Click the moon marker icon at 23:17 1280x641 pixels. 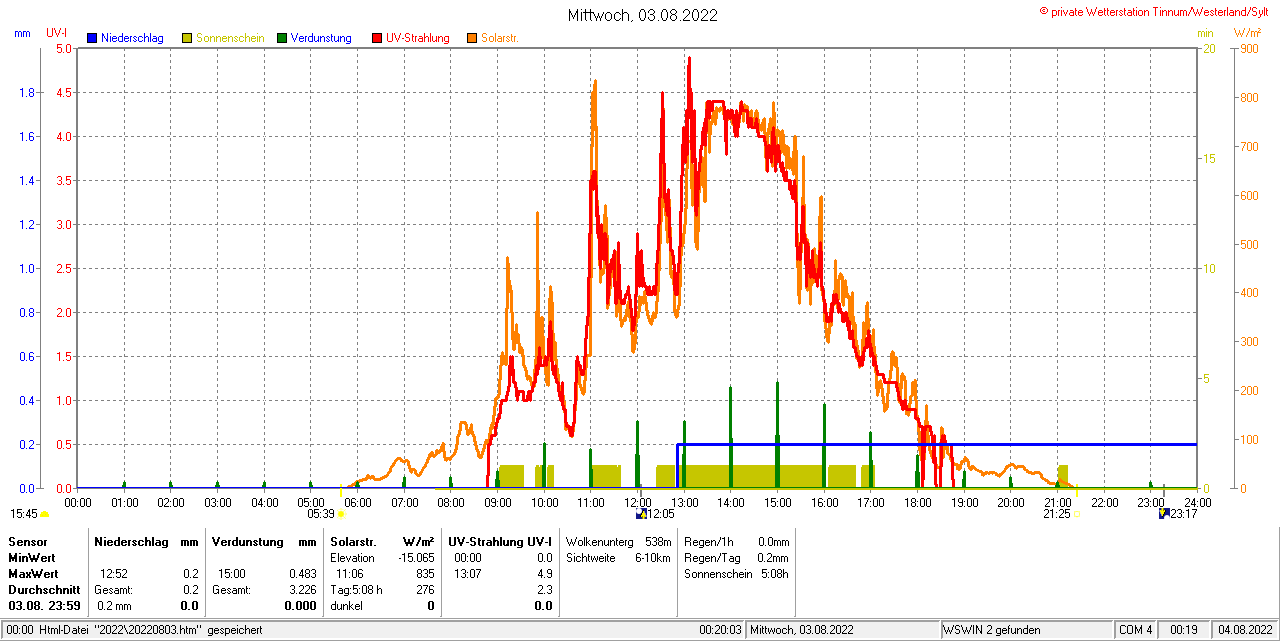(1163, 514)
